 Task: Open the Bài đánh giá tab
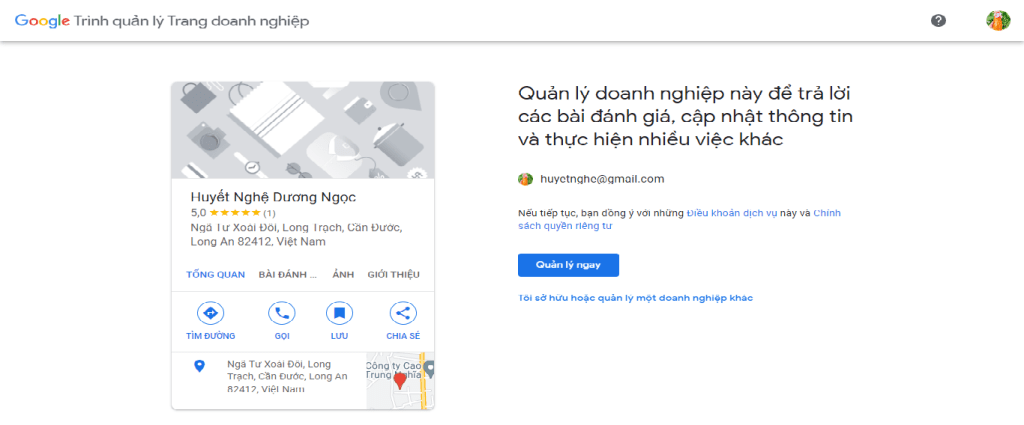click(287, 274)
